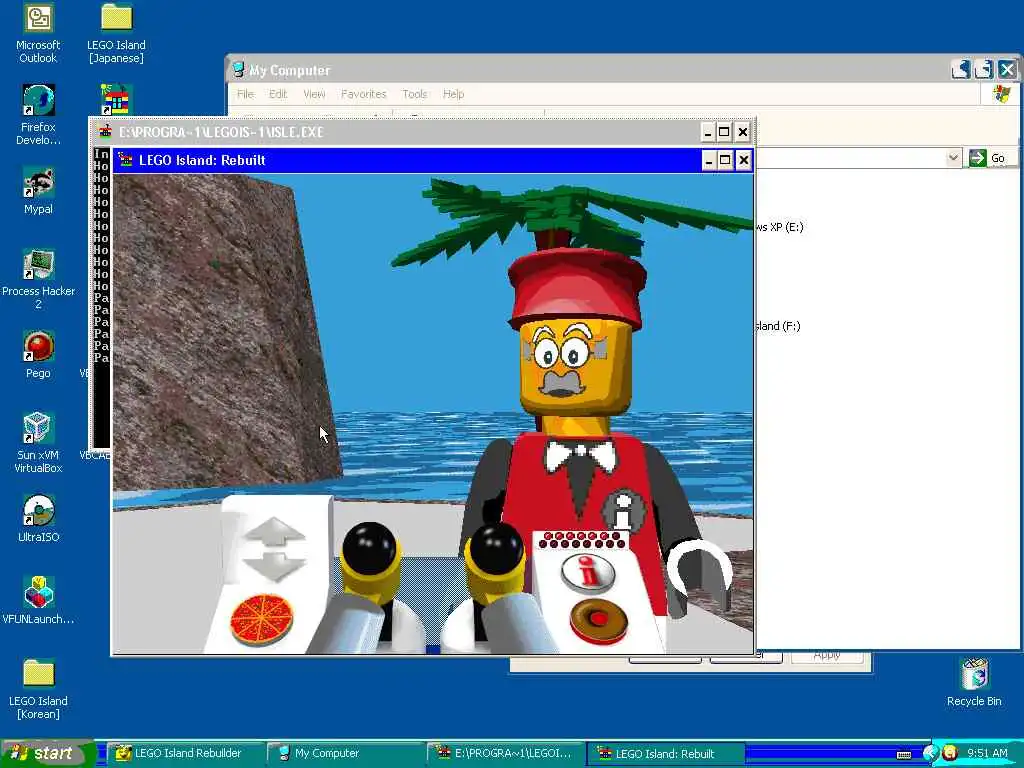Minimize the ISLE.EXE console window
1024x768 pixels.
tap(708, 132)
